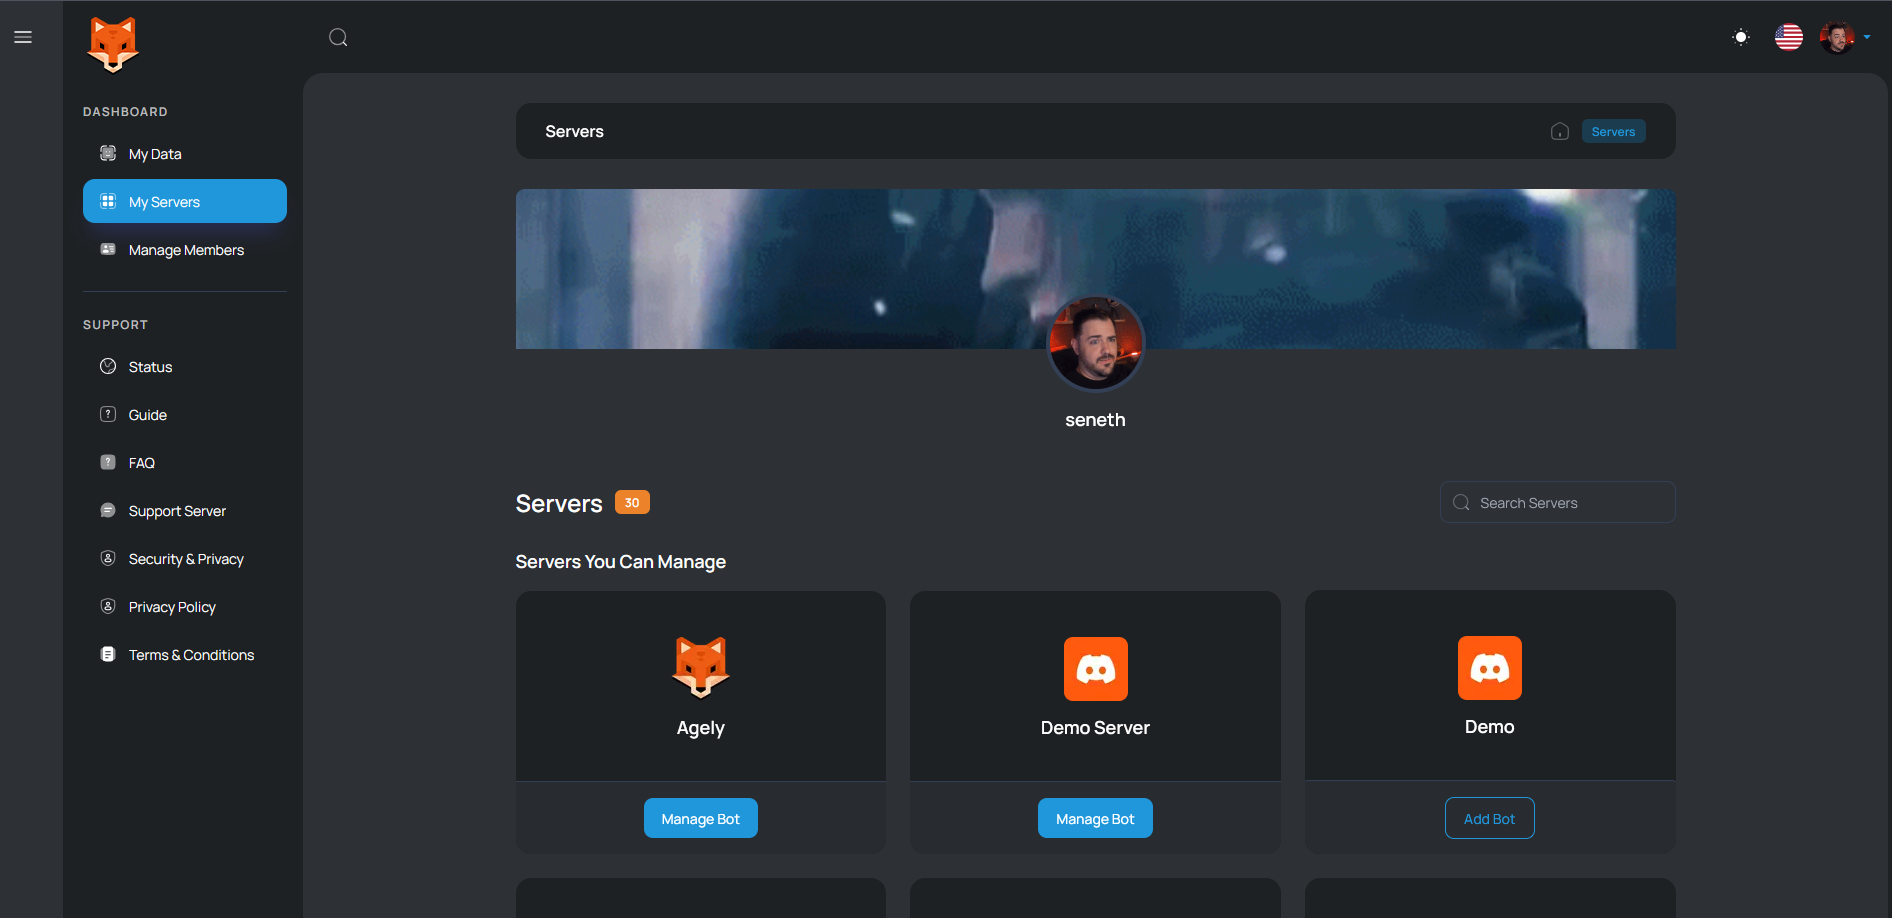Image resolution: width=1892 pixels, height=918 pixels.
Task: Click the 30 servers count badge
Action: pyautogui.click(x=632, y=502)
